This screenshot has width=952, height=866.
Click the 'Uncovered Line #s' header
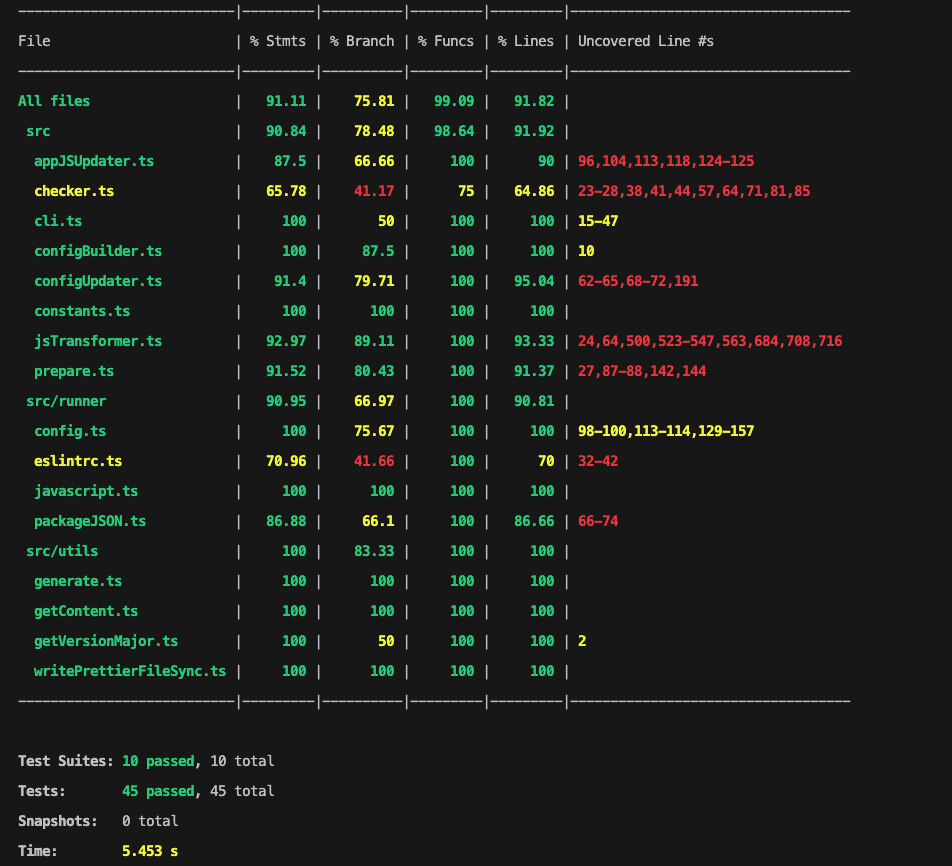[x=645, y=41]
